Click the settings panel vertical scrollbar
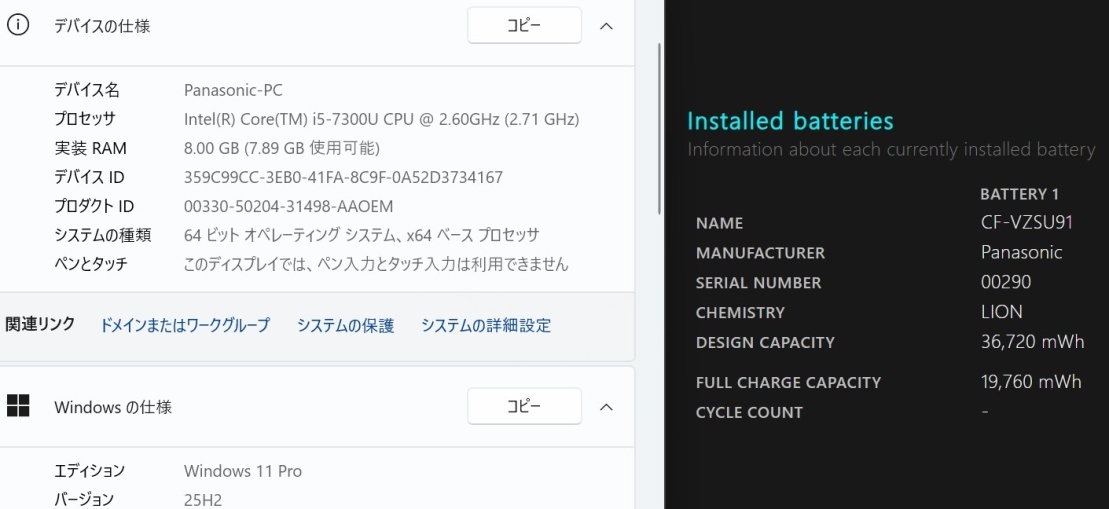This screenshot has height=509, width=1109. point(658,130)
